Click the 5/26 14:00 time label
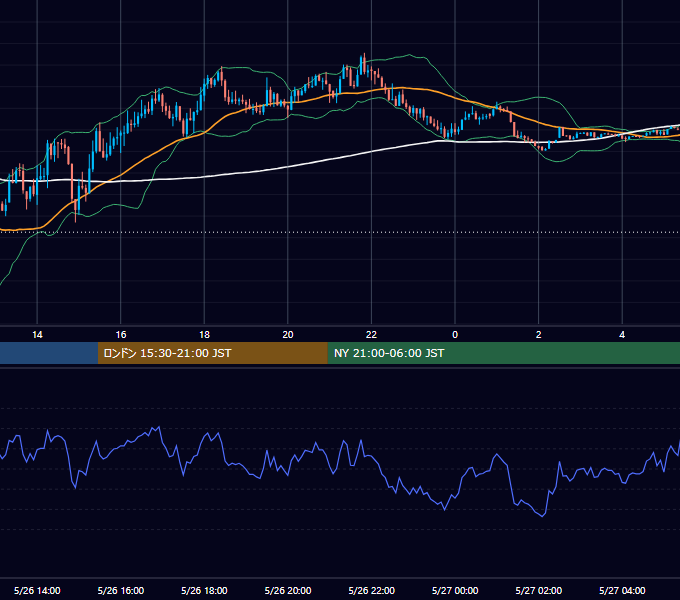The height and width of the screenshot is (600, 680). pyautogui.click(x=37, y=590)
